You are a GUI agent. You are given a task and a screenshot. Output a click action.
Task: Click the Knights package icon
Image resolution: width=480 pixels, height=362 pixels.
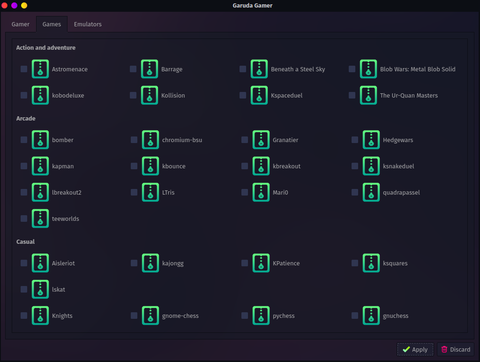coord(40,316)
